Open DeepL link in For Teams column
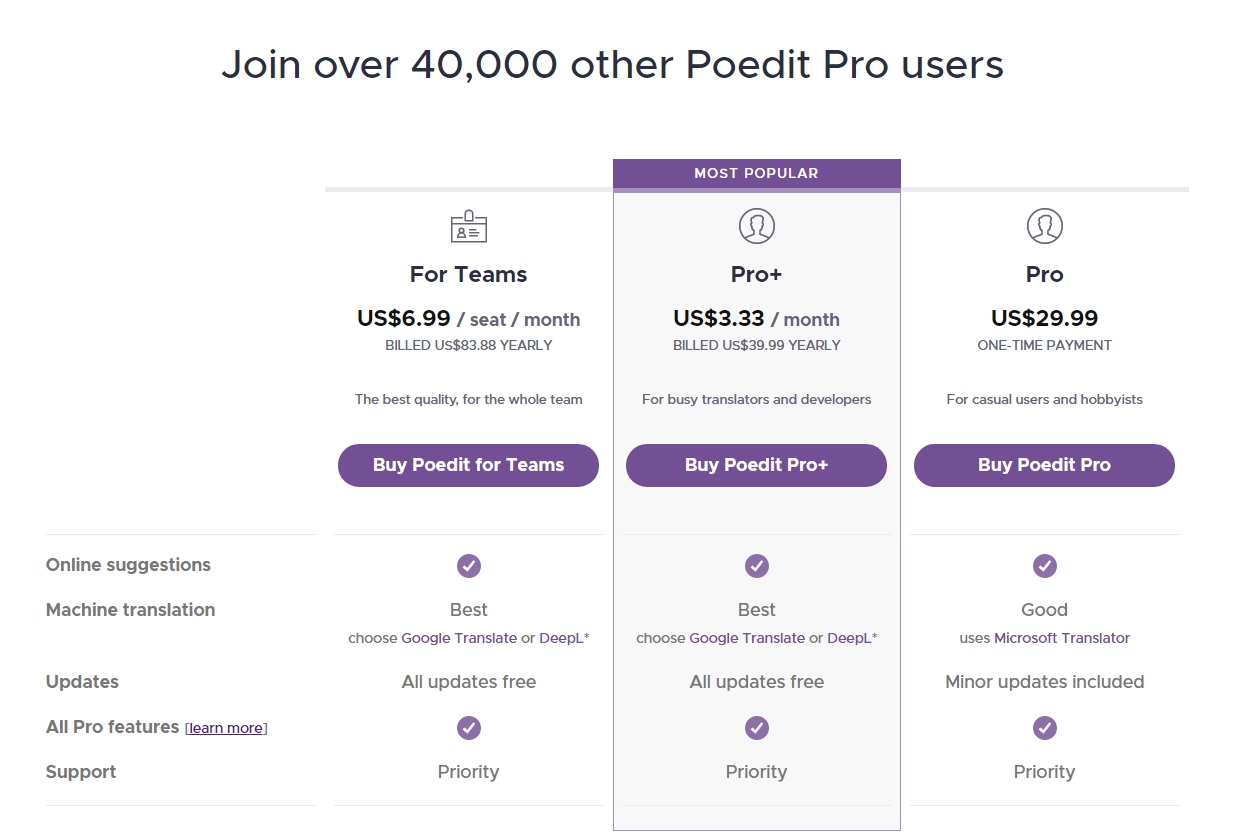Image resolution: width=1250 pixels, height=834 pixels. point(561,638)
